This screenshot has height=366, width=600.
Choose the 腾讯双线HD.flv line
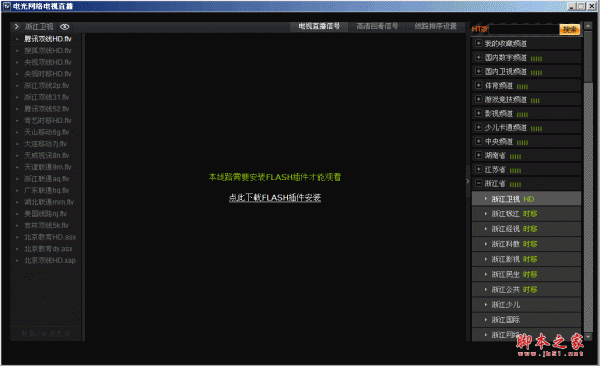(x=48, y=39)
